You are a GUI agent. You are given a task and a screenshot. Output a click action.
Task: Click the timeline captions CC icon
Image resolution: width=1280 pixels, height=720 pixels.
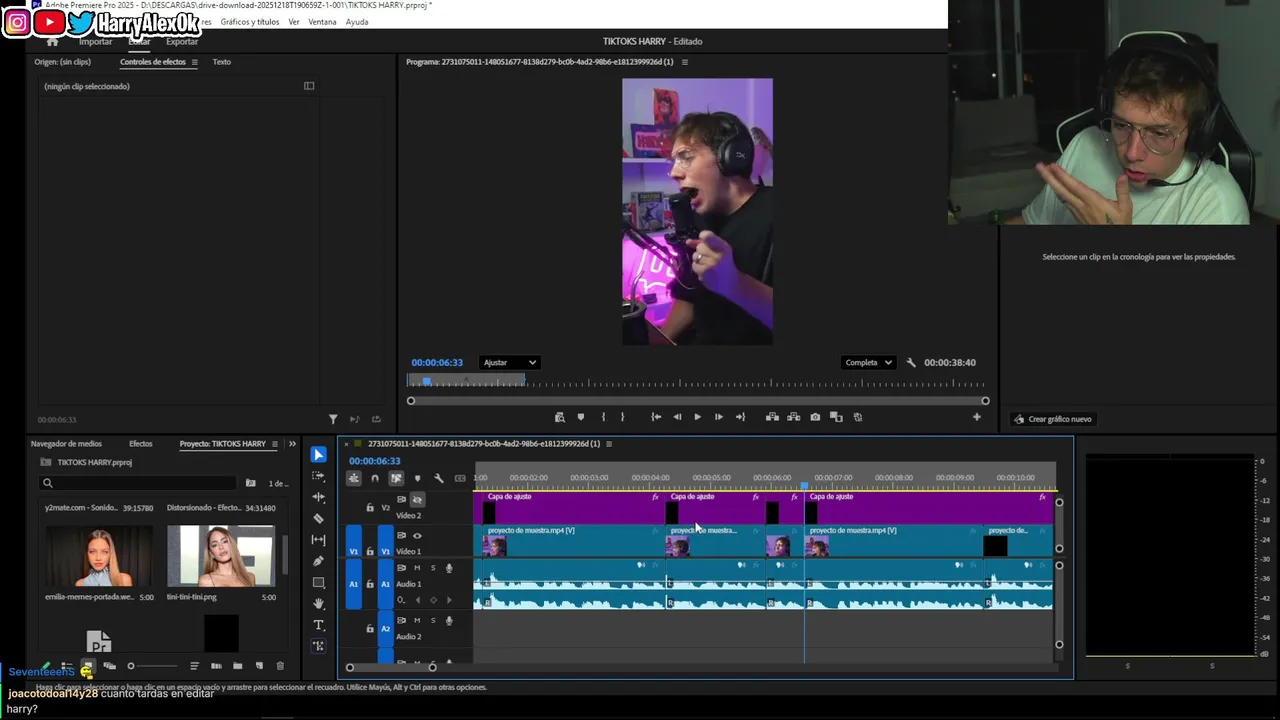tap(460, 478)
